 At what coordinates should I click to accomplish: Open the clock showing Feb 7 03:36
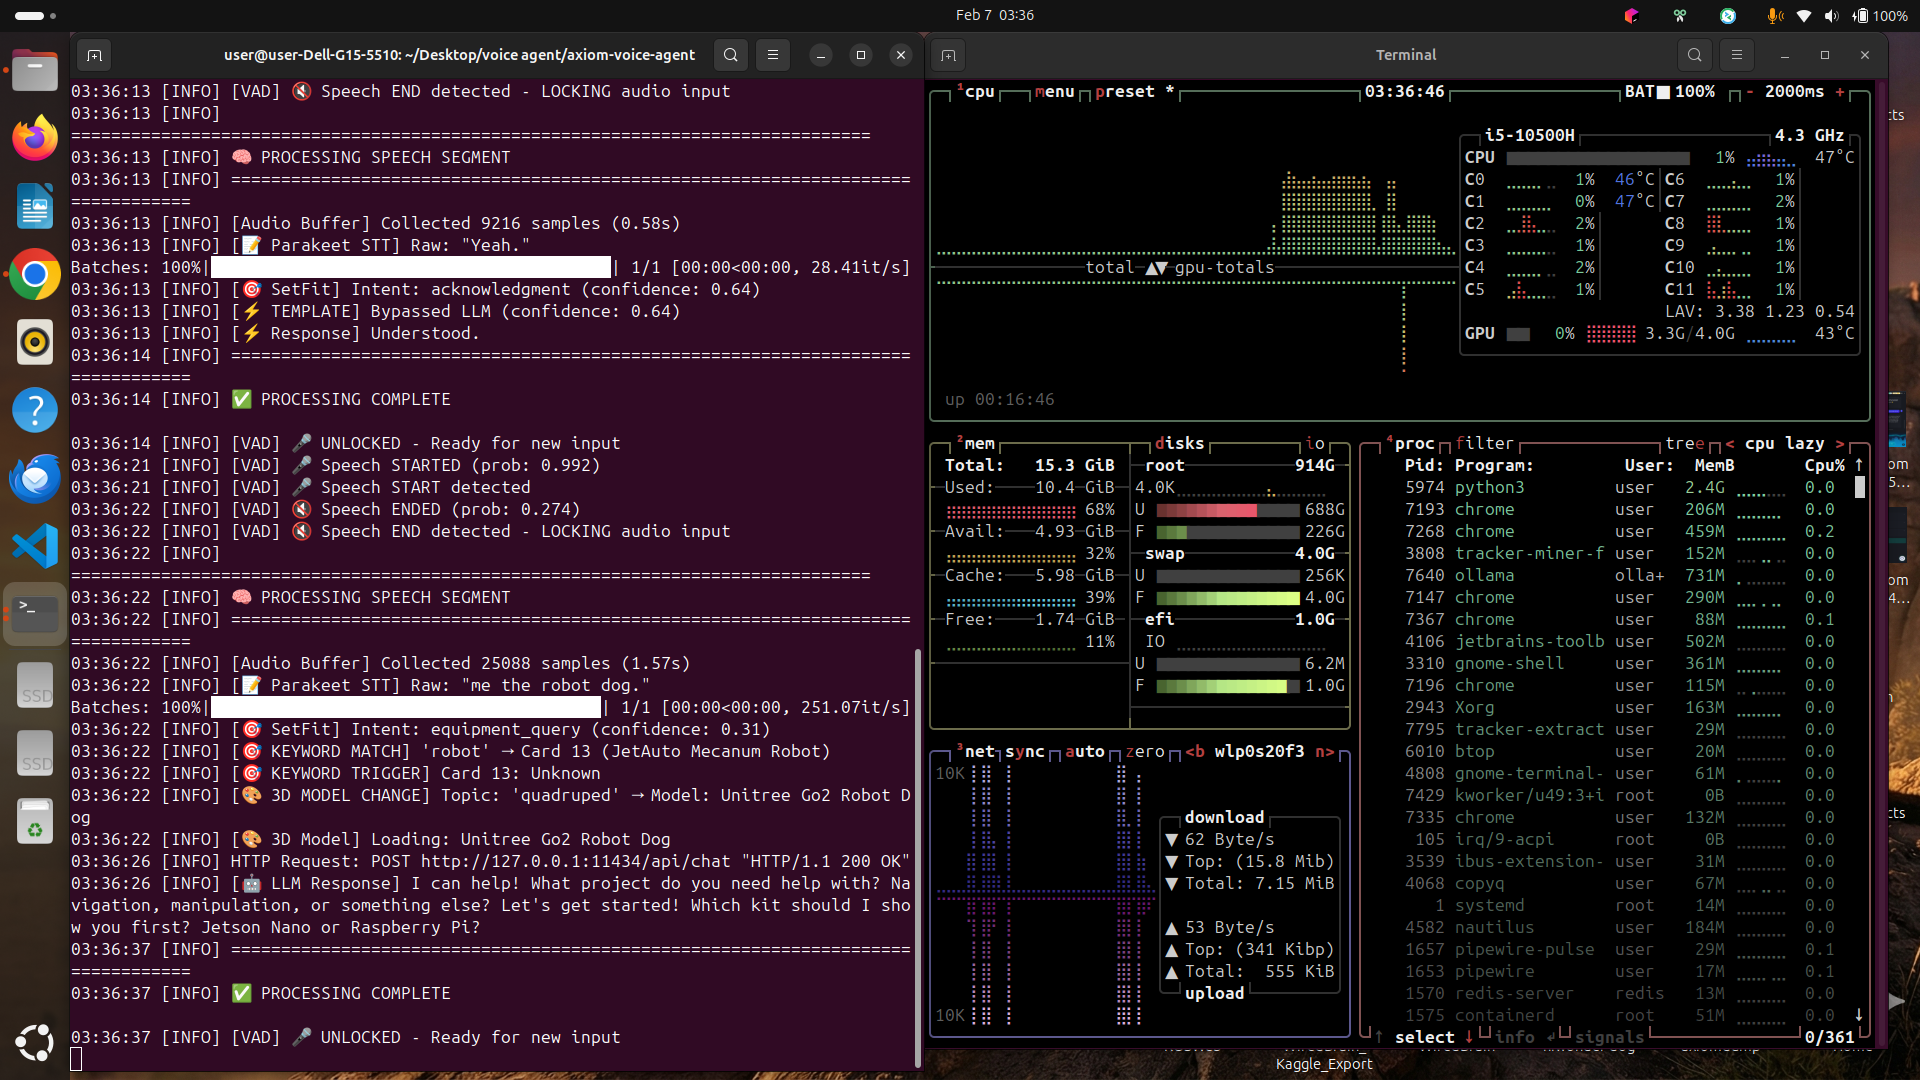tap(995, 15)
